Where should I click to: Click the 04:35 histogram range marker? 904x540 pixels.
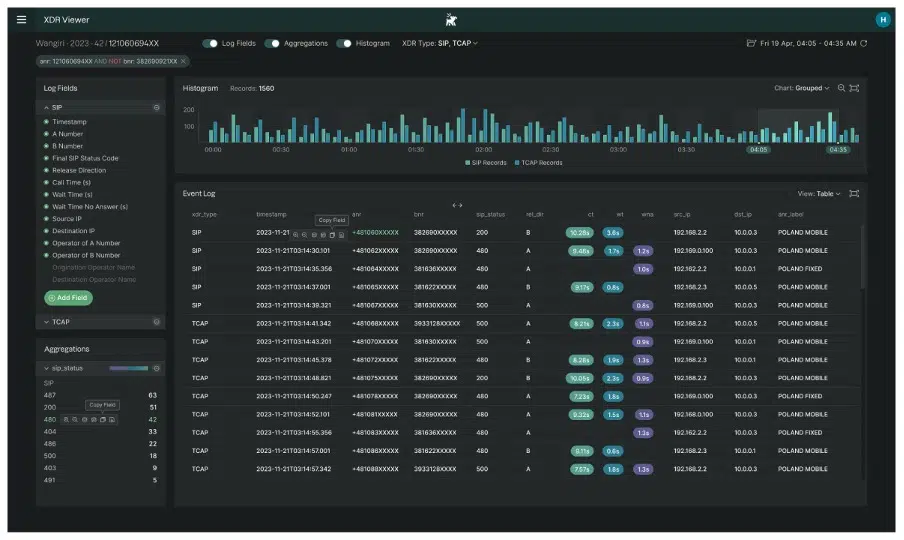pyautogui.click(x=838, y=150)
